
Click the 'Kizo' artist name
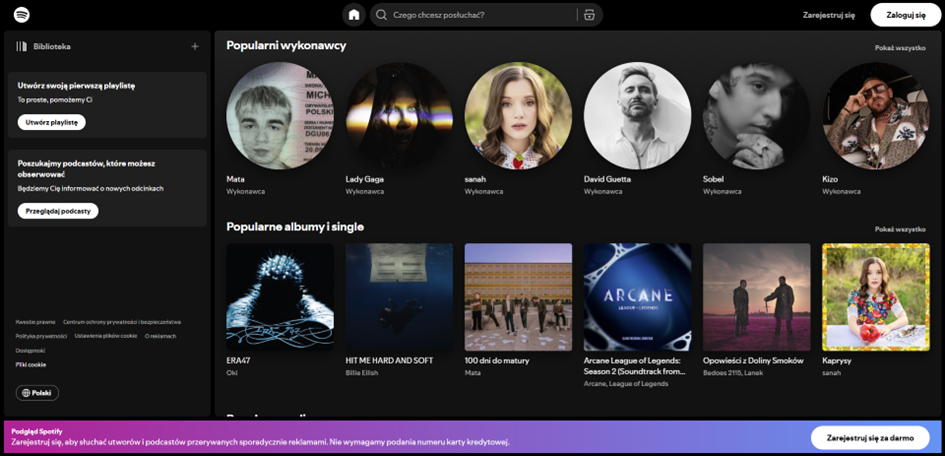click(830, 179)
